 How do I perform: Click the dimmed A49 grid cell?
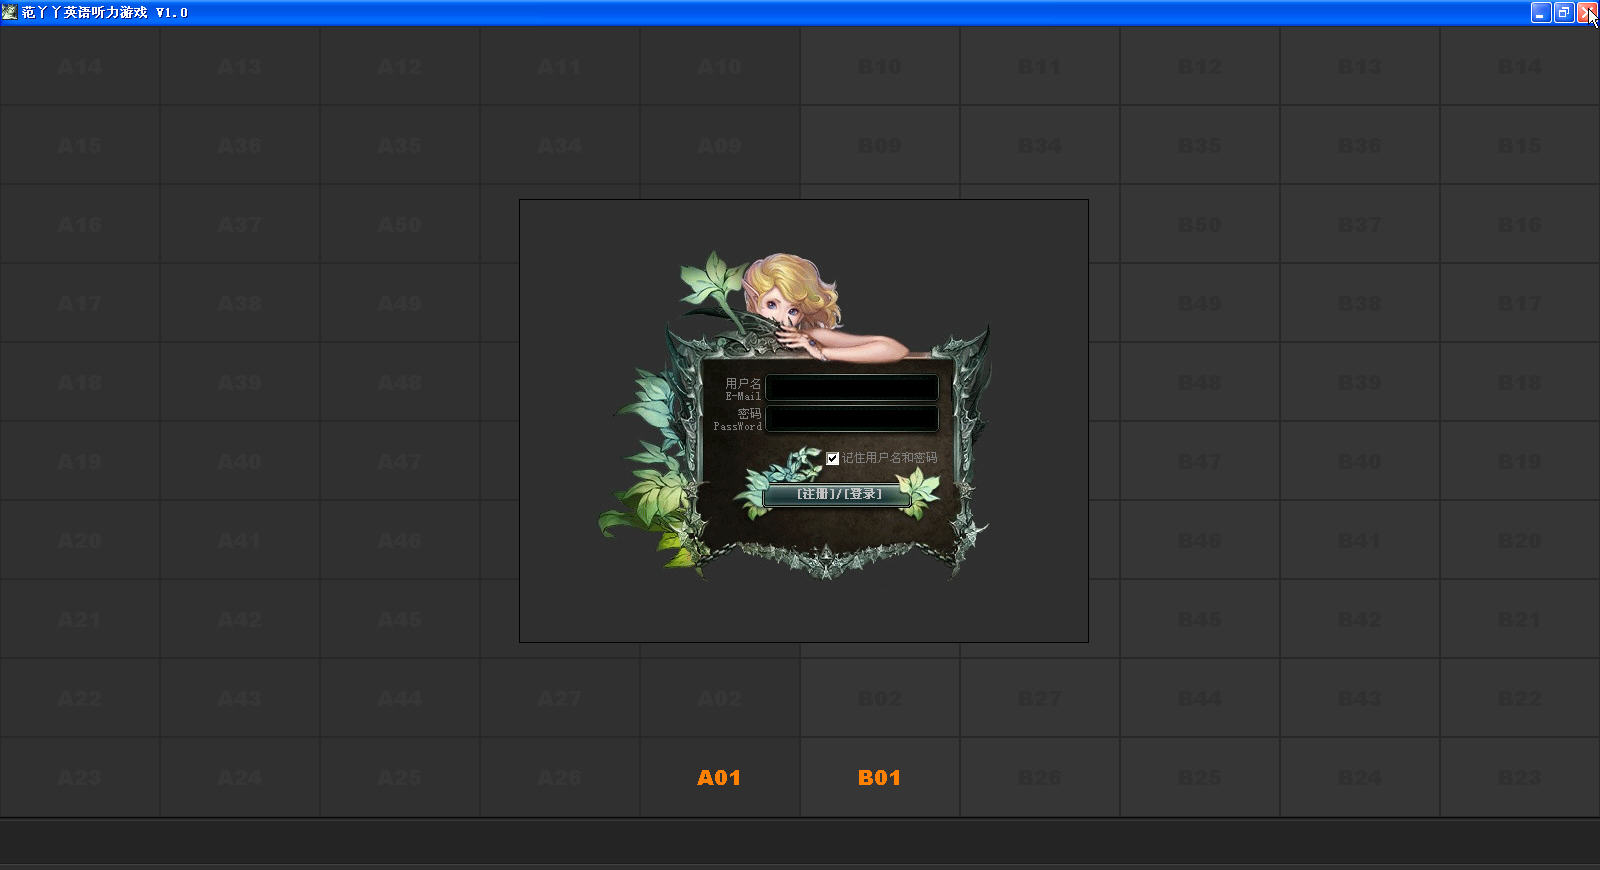click(400, 303)
